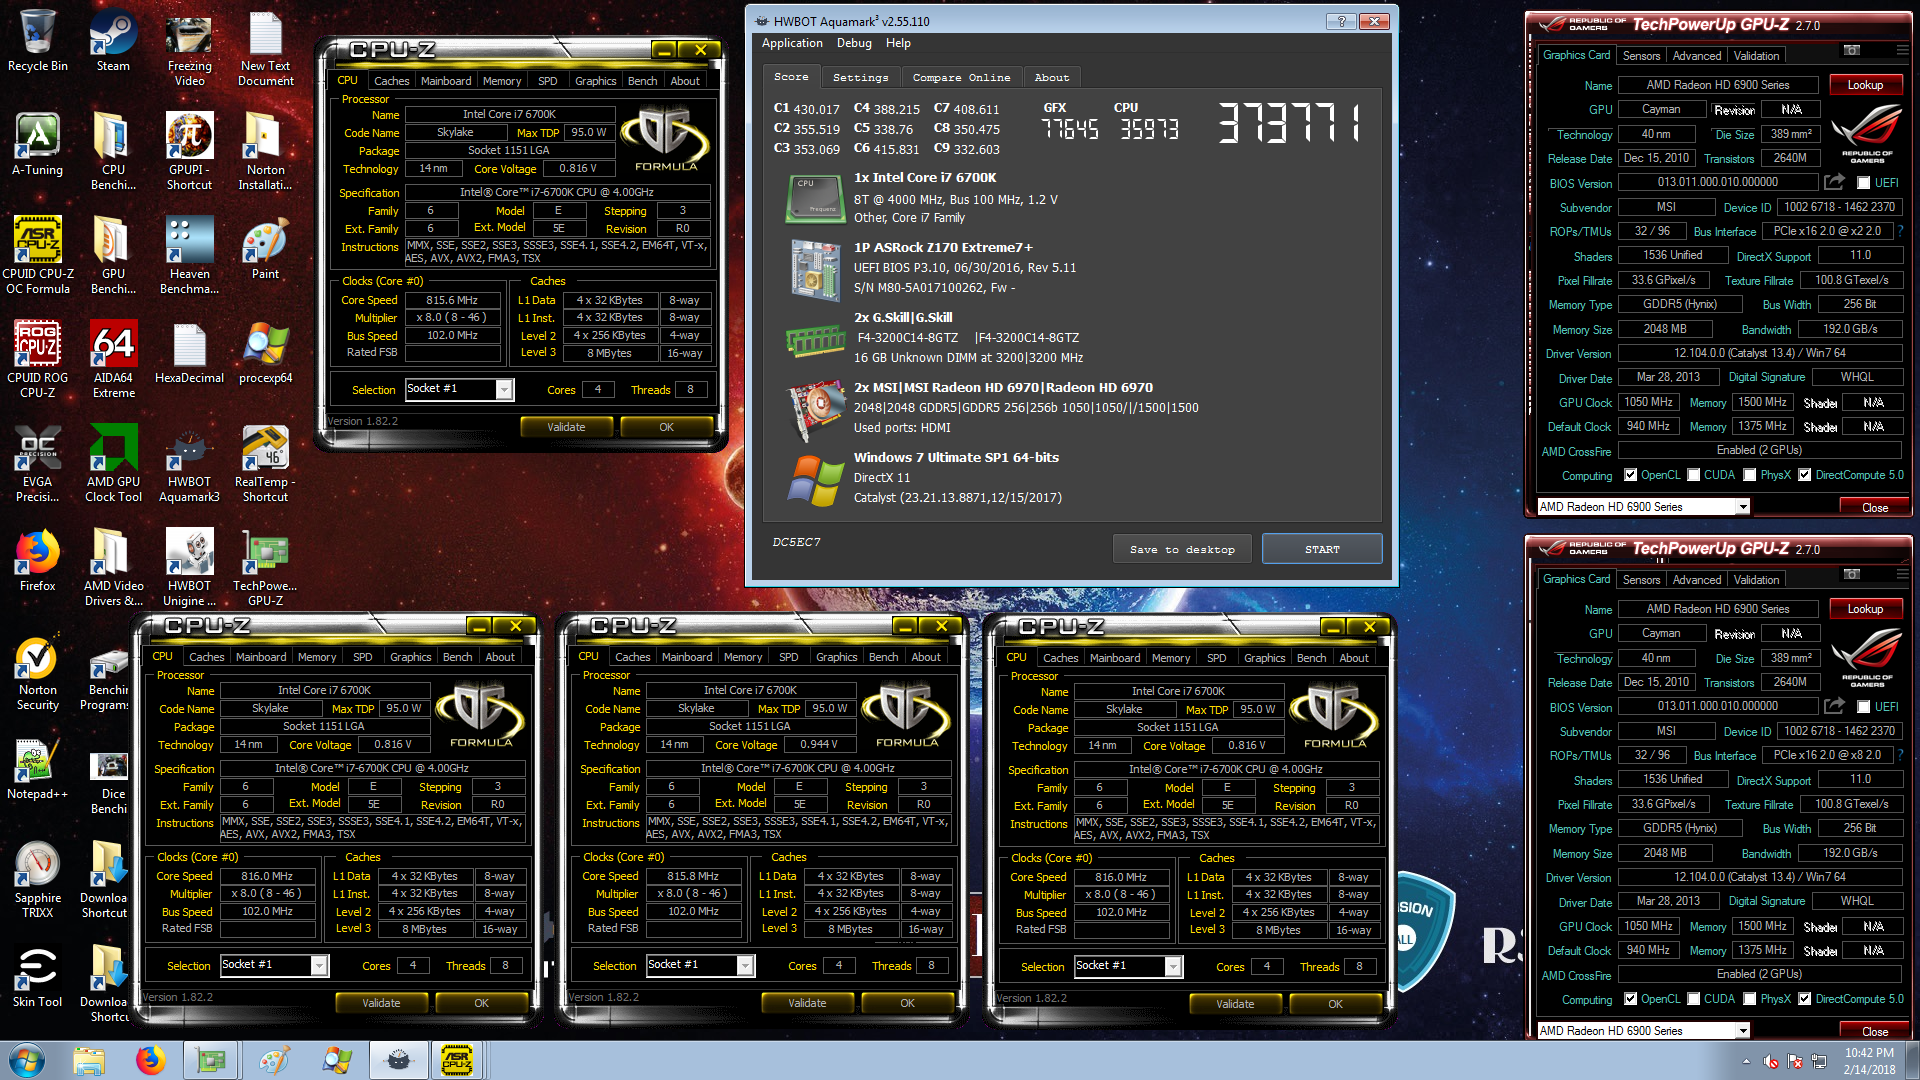Open Heaven Benchmark desktop icon

(x=189, y=254)
